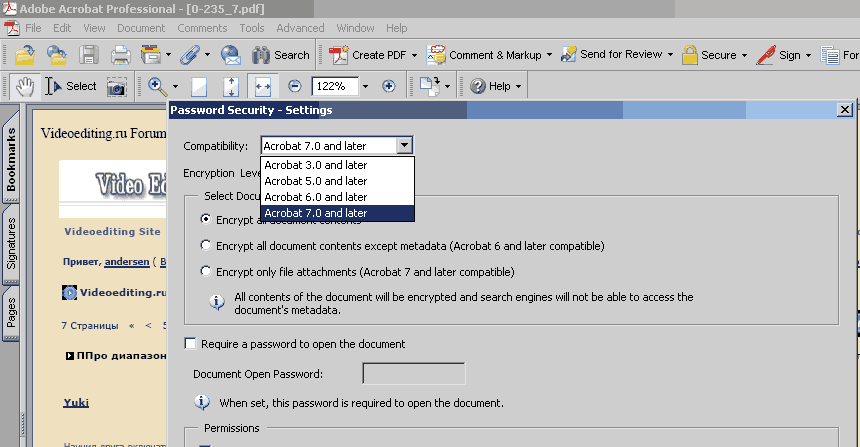860x447 pixels.
Task: Open zoom percentage dropdown arrow
Action: tap(365, 86)
